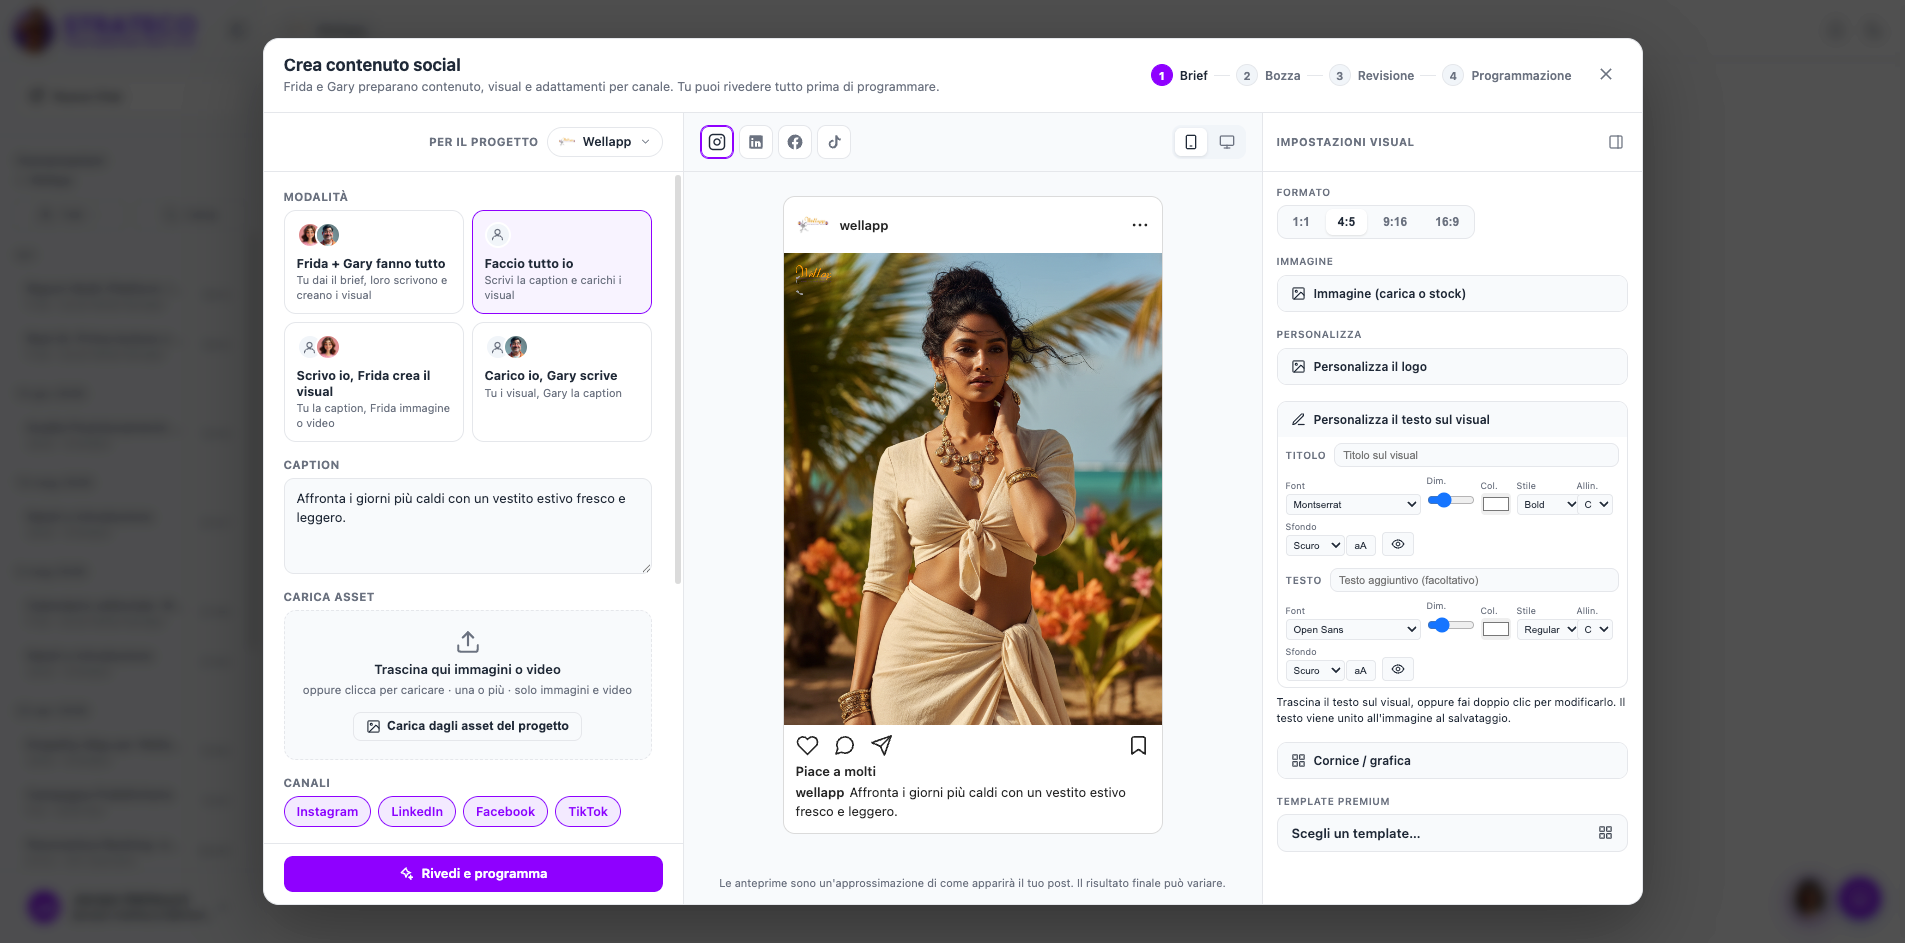Screen dimensions: 1905x943
Task: Open Open Sans font dropdown for Testo
Action: point(1353,629)
